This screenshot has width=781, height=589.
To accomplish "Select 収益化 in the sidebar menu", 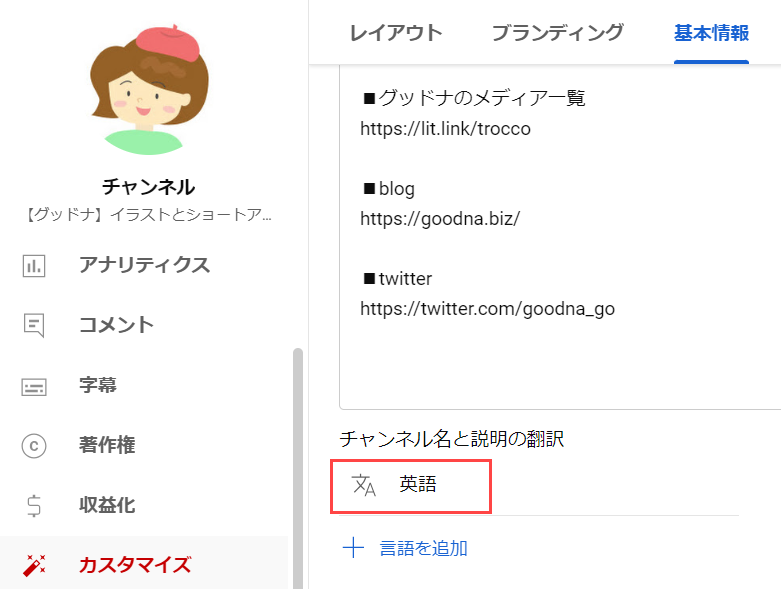I will (x=107, y=505).
